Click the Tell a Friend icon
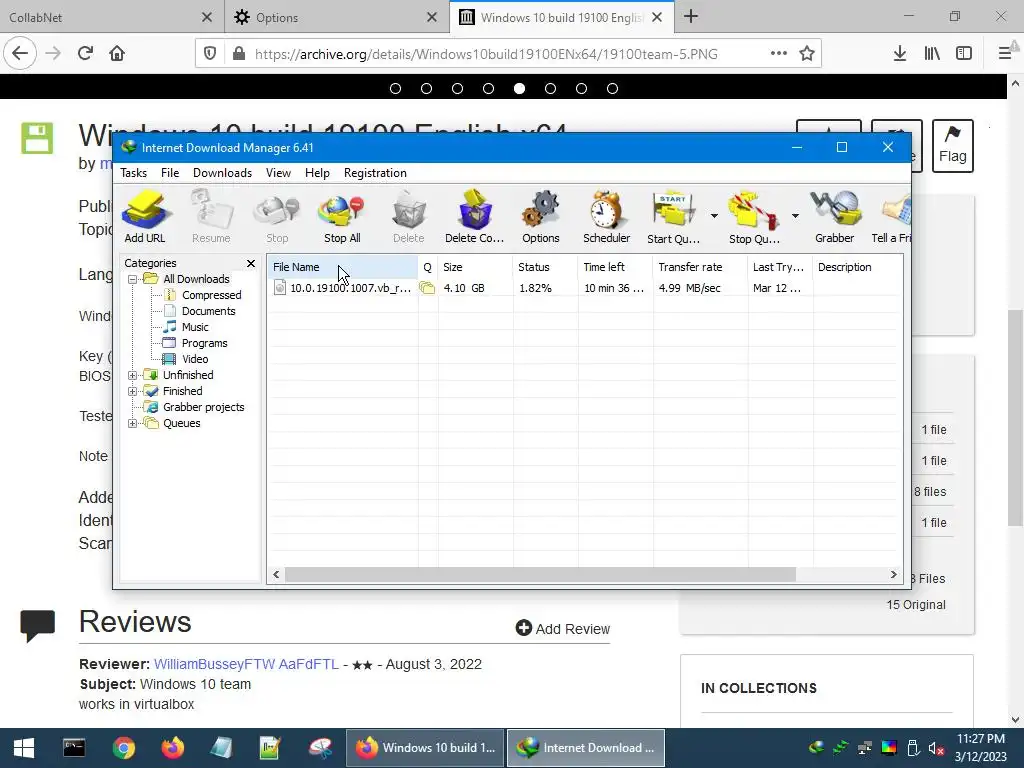 [x=891, y=217]
